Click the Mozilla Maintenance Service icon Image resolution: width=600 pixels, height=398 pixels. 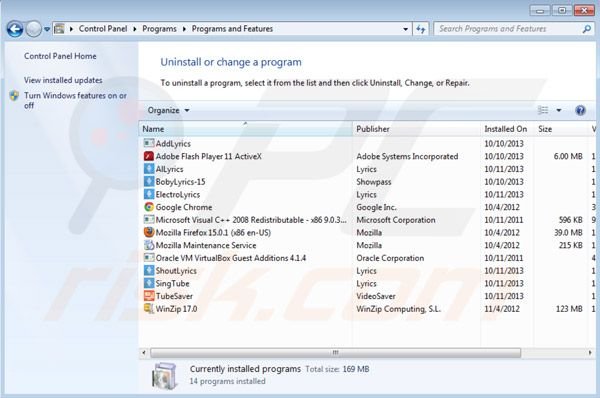pos(148,245)
